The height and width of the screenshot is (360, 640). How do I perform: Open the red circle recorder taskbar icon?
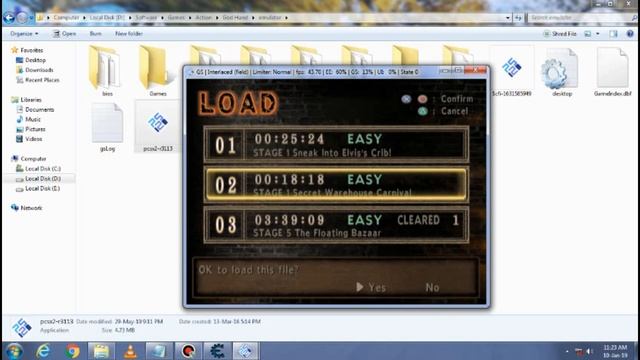pos(188,351)
